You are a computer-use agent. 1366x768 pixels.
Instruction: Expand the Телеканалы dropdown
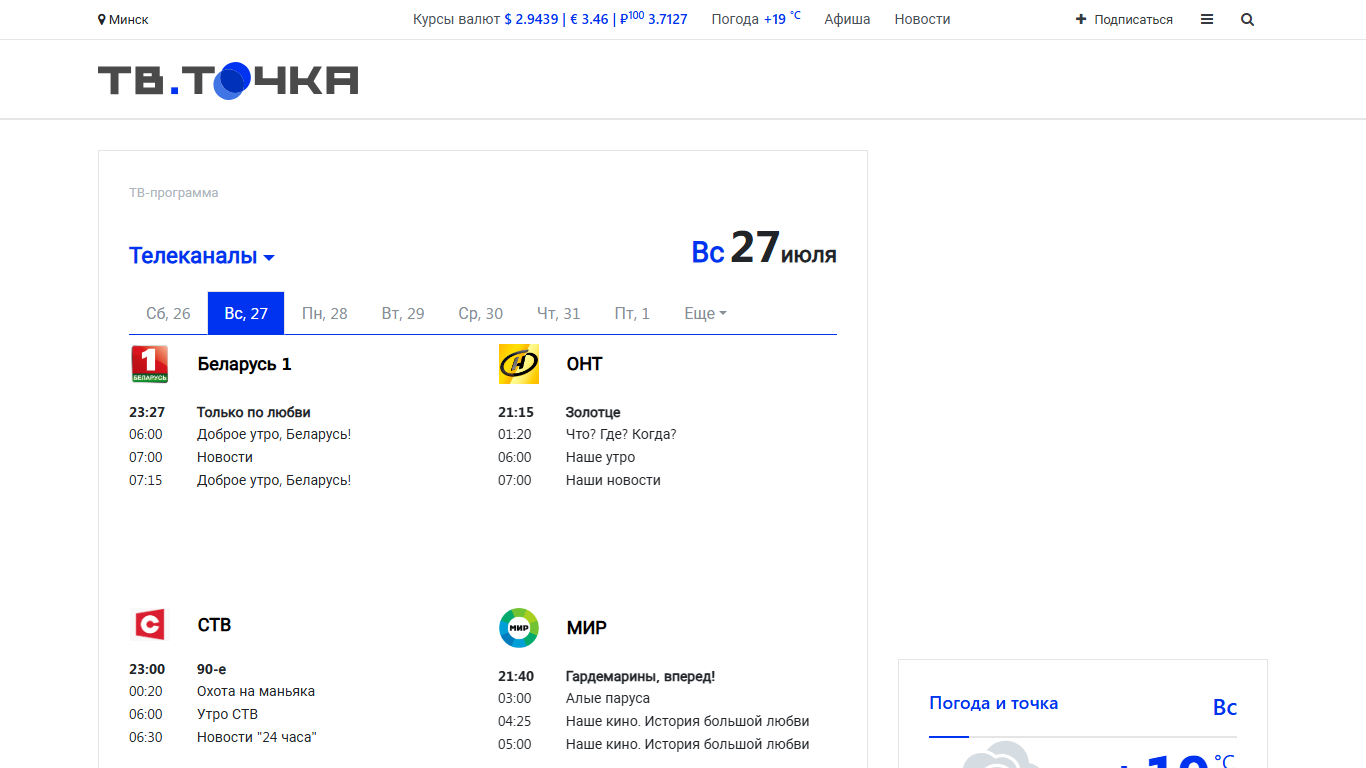(202, 256)
